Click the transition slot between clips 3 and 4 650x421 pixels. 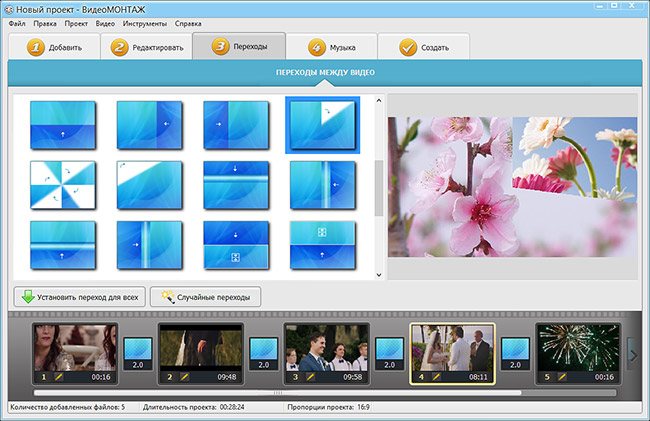tap(389, 353)
